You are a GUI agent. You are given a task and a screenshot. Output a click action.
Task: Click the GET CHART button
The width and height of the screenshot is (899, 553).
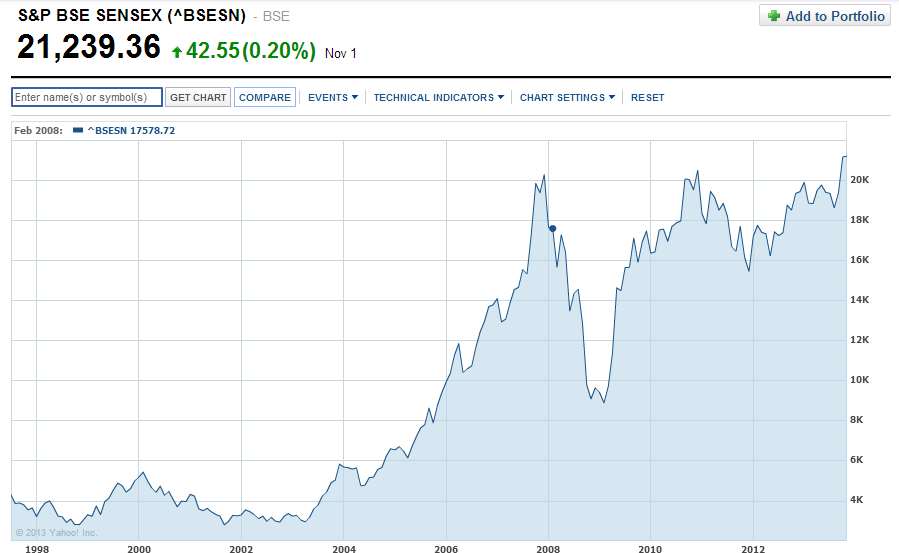[198, 97]
